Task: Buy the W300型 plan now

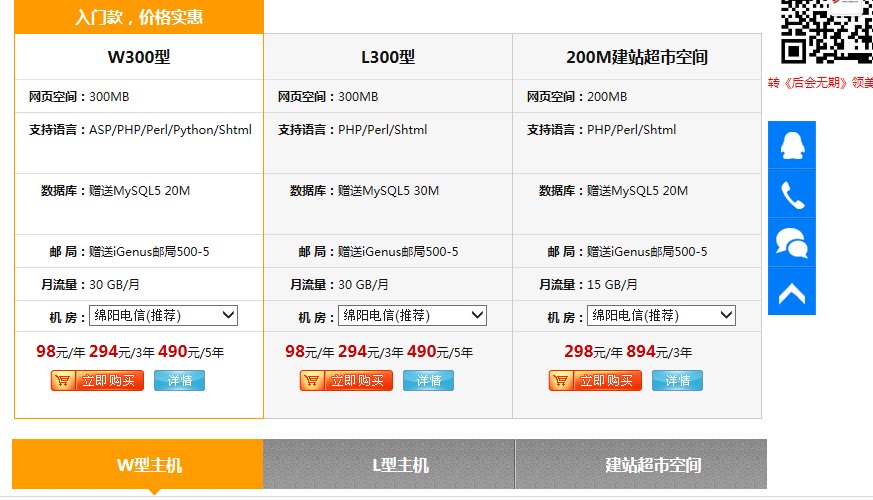Action: [97, 380]
